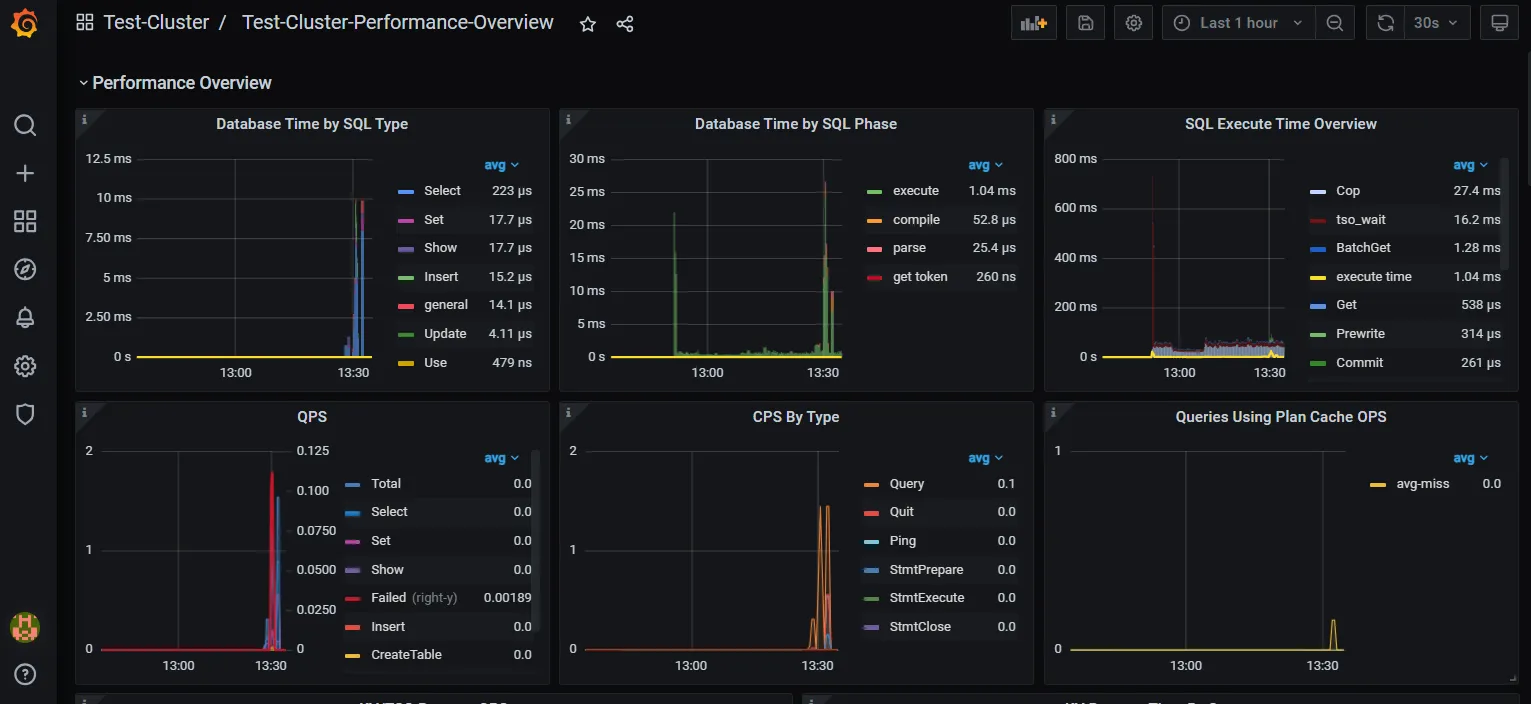Click the share dashboard icon
Image resolution: width=1531 pixels, height=704 pixels.
click(625, 24)
